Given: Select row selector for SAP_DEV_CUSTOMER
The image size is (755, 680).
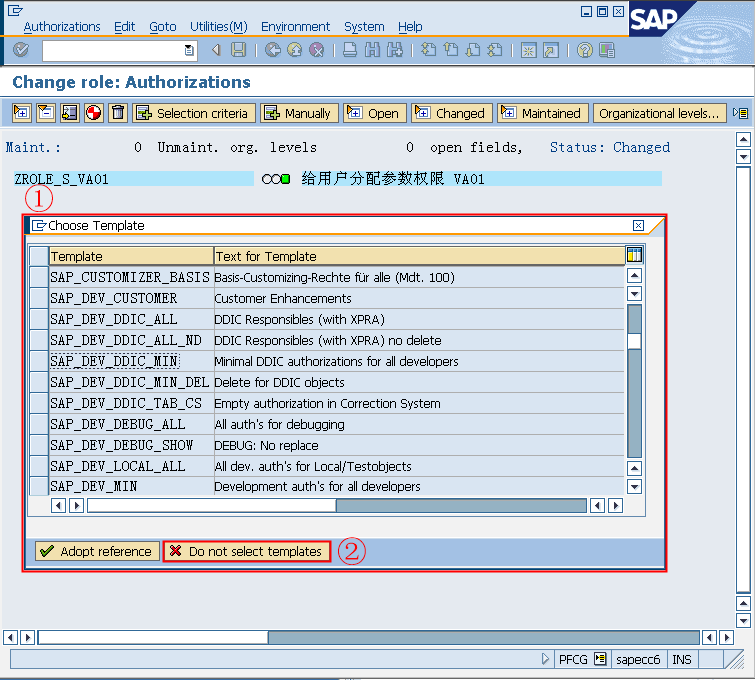Looking at the screenshot, I should (x=39, y=298).
